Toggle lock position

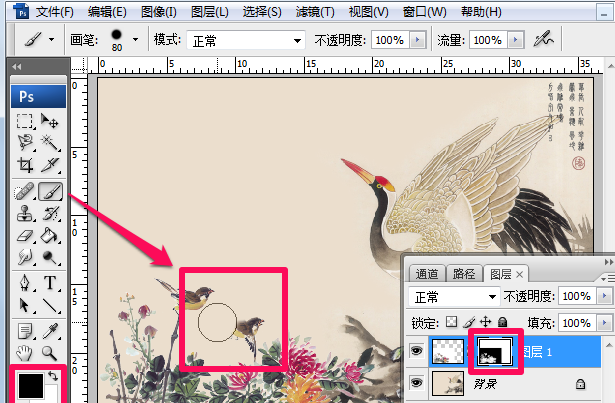486,322
